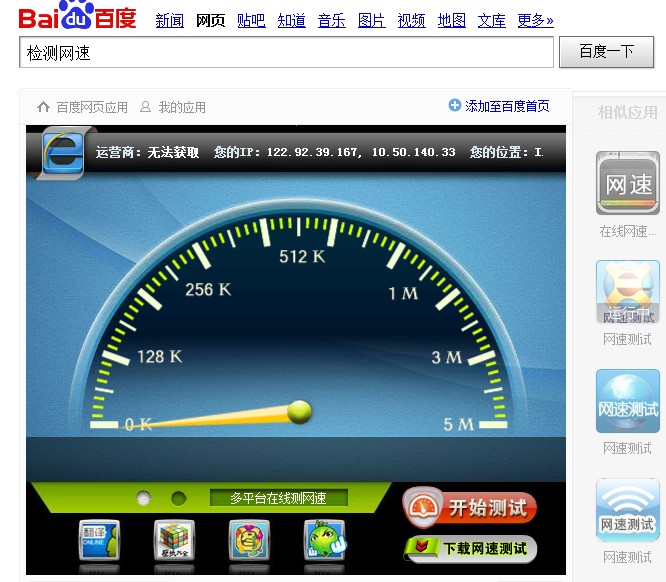The image size is (666, 582).
Task: Open the 音乐 music tab
Action: click(331, 20)
